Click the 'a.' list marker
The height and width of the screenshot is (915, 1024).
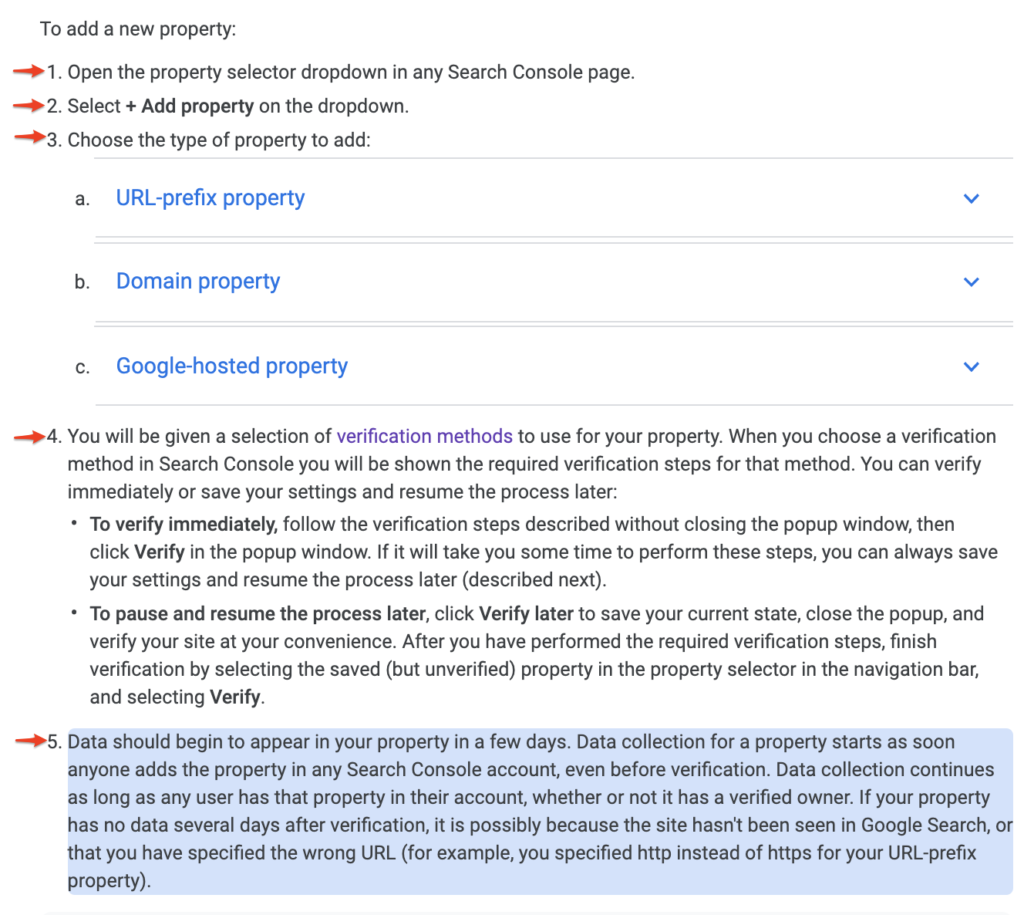point(82,199)
